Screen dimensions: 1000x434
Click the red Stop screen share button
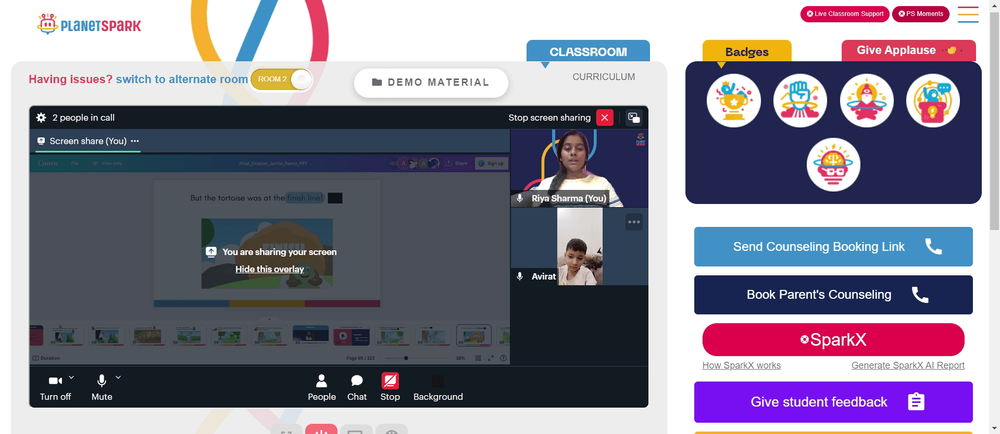tap(390, 387)
